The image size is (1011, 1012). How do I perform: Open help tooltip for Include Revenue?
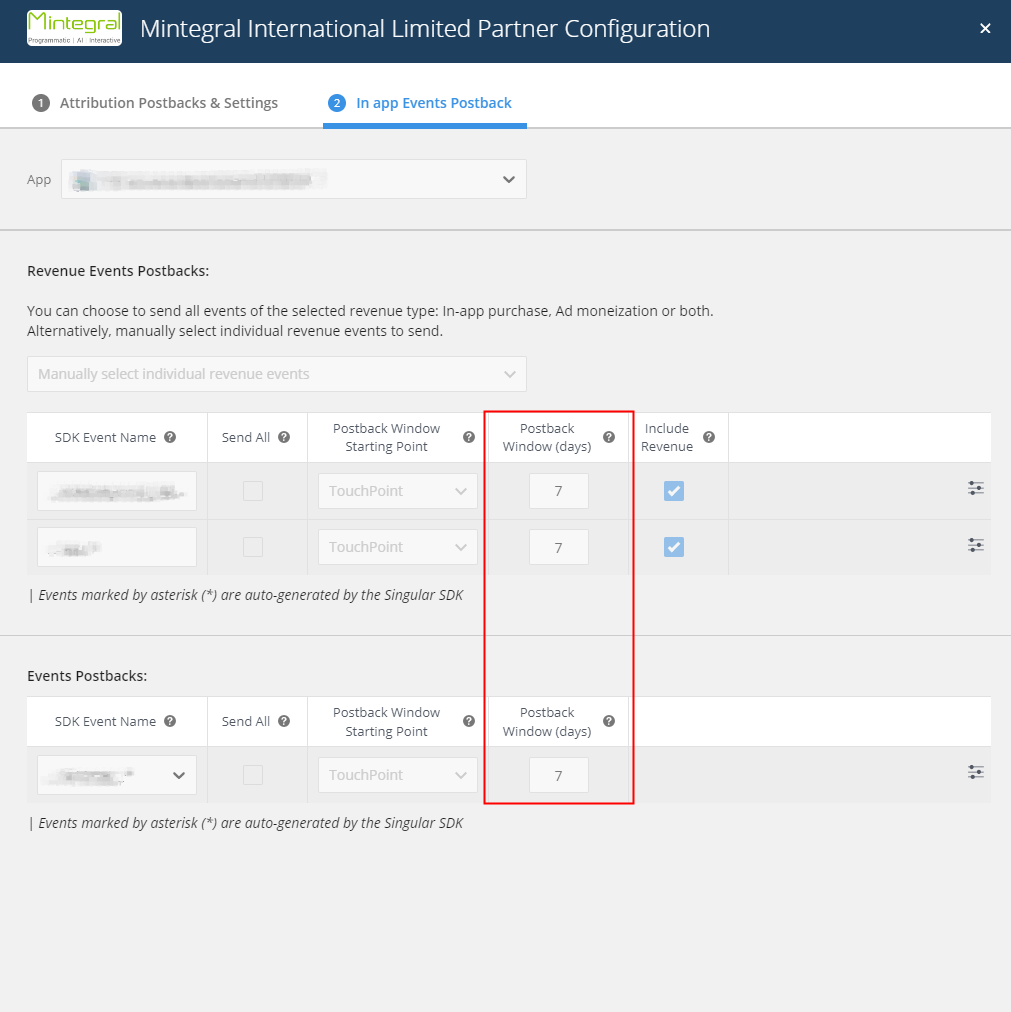pos(709,437)
